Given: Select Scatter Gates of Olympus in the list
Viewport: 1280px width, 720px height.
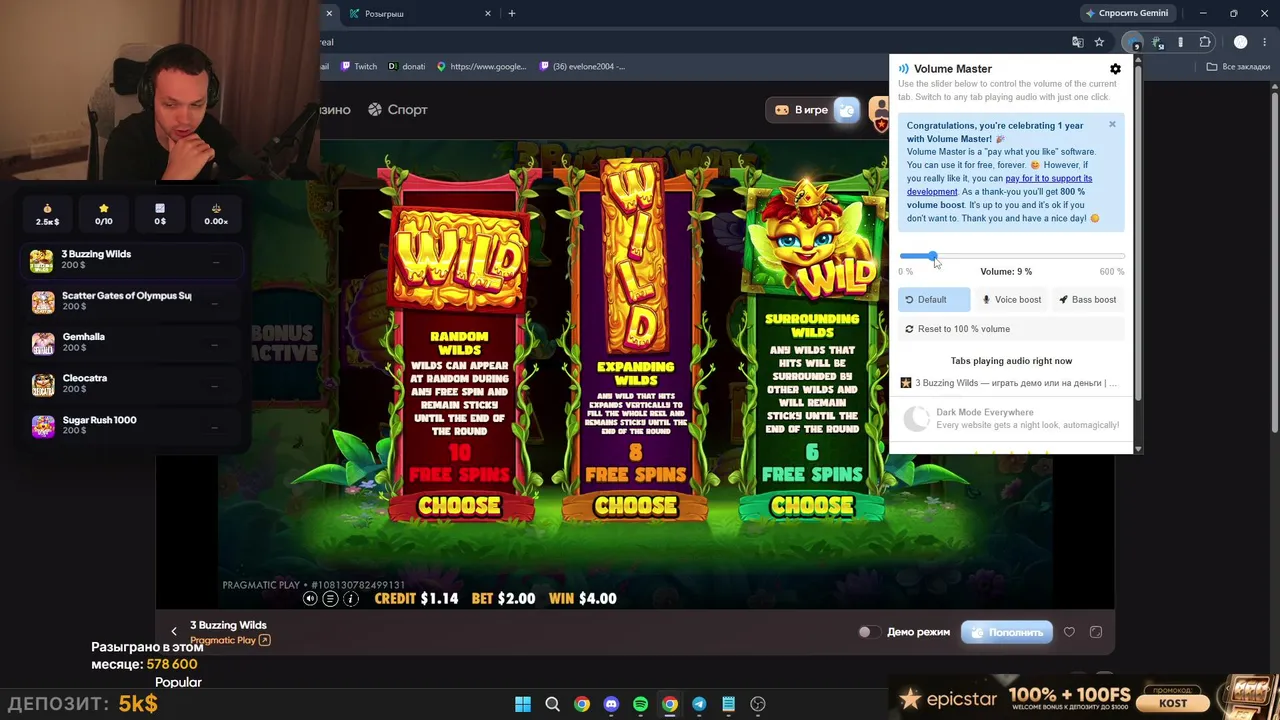Looking at the screenshot, I should (x=132, y=301).
